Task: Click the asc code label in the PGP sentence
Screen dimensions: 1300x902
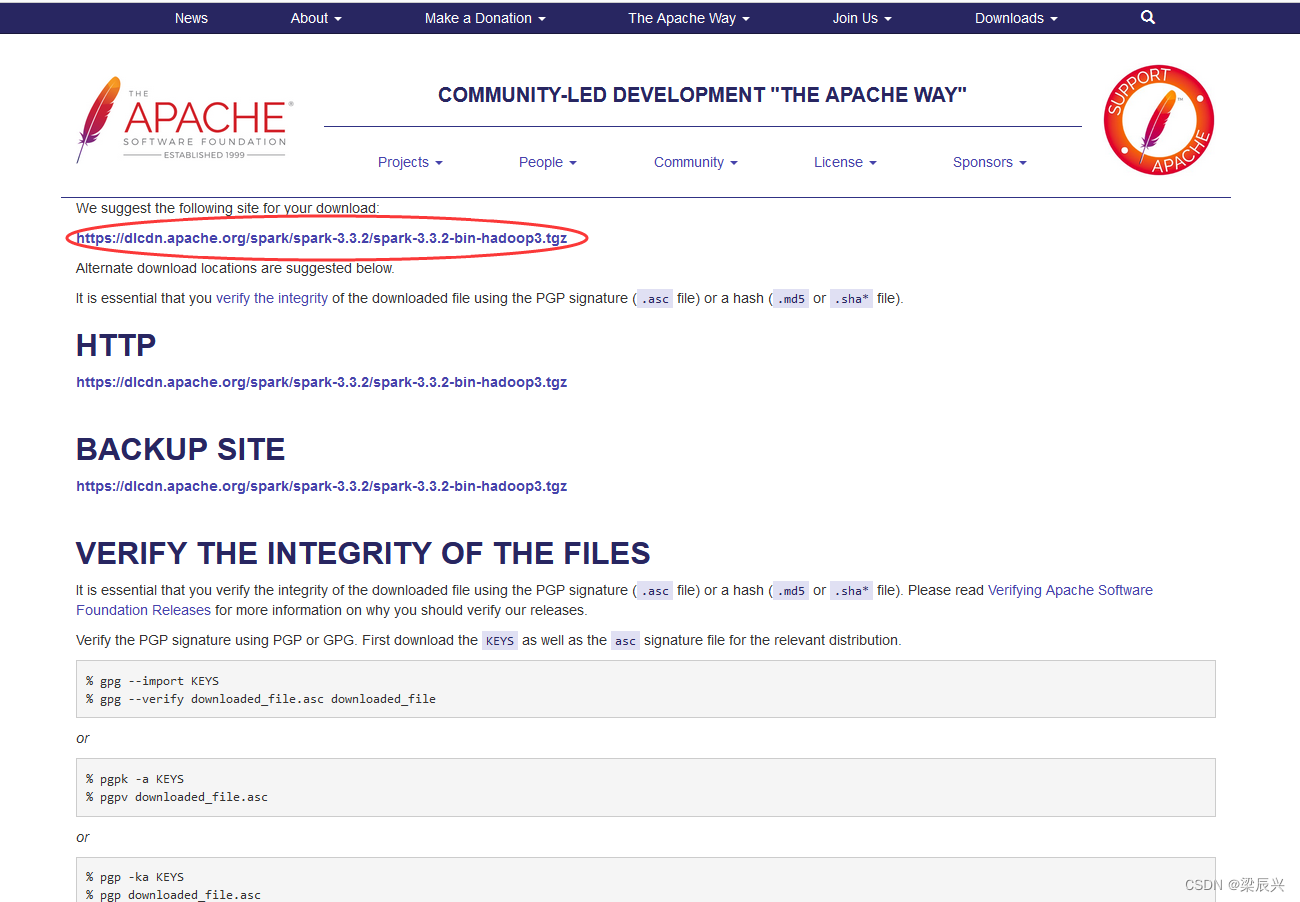Action: pos(625,641)
